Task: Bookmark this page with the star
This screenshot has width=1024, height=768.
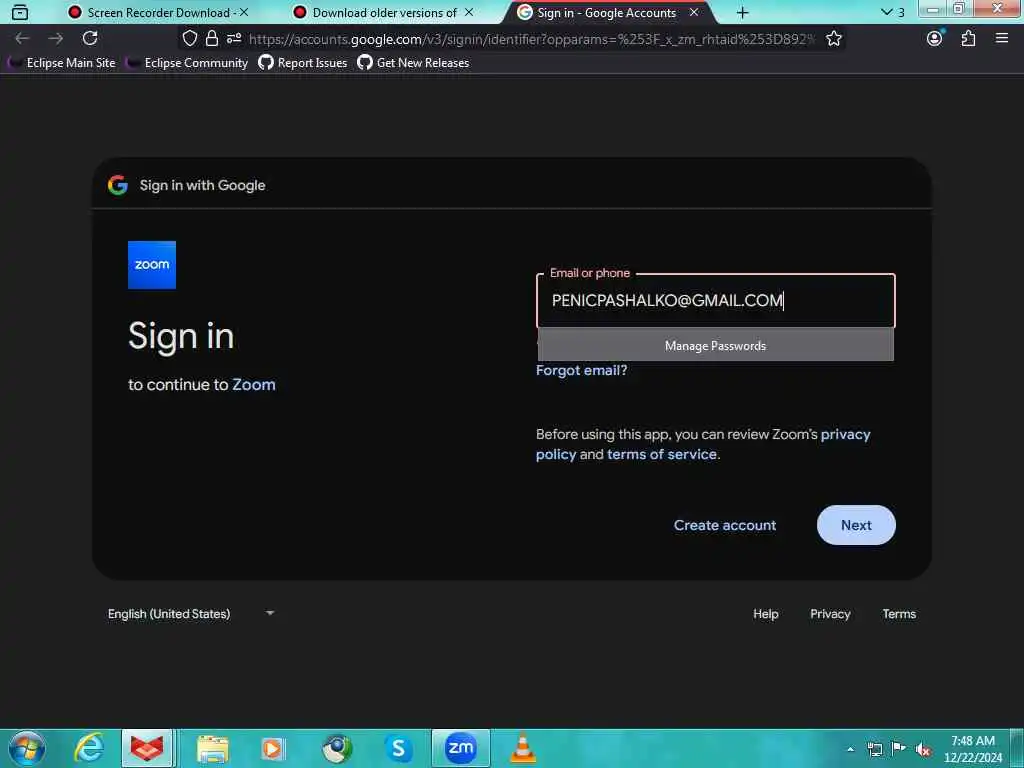Action: (x=834, y=39)
